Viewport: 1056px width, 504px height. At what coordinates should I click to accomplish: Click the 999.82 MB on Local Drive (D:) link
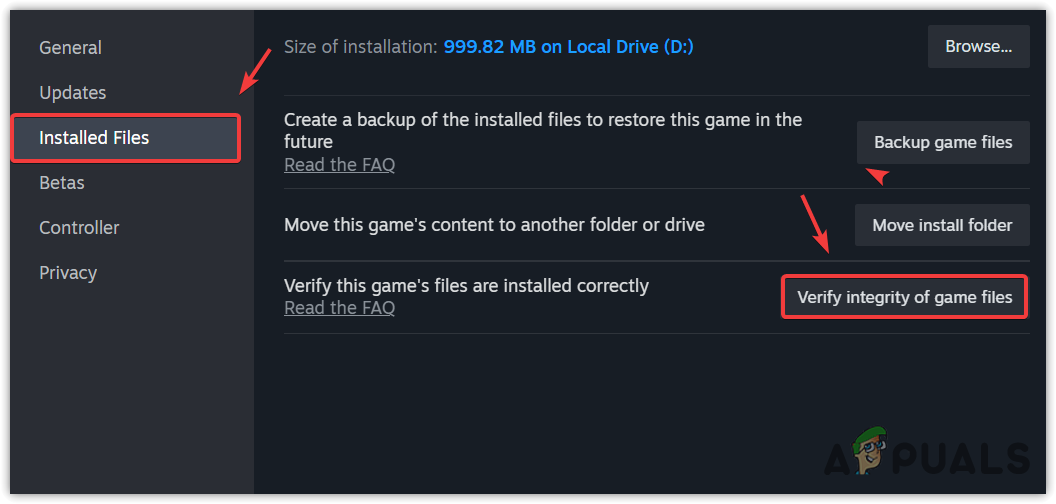pos(568,47)
